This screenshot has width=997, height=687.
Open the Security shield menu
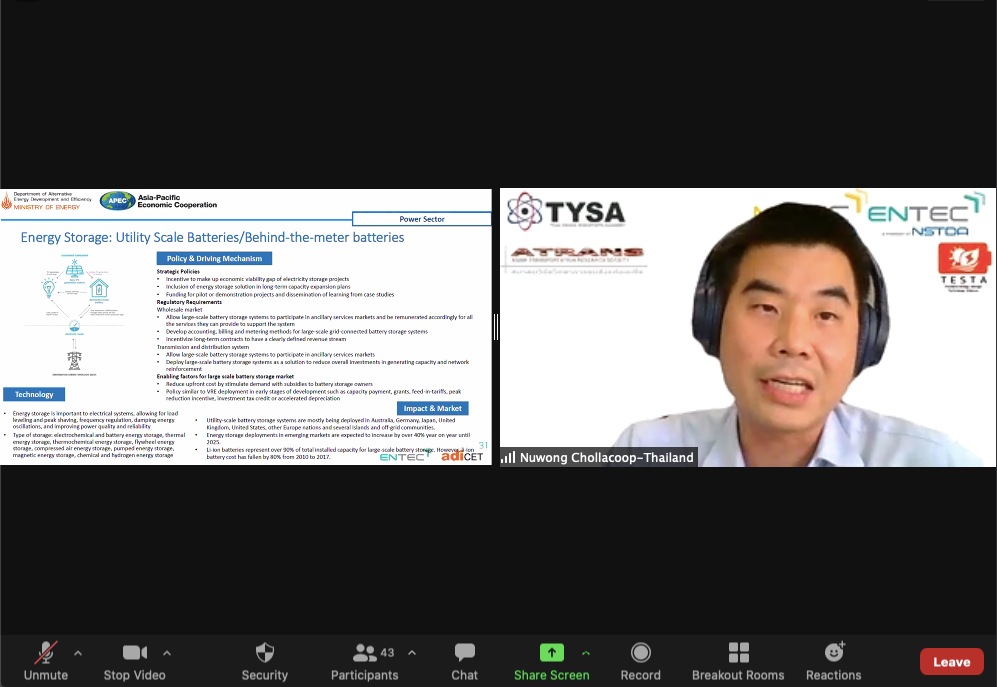pos(265,653)
